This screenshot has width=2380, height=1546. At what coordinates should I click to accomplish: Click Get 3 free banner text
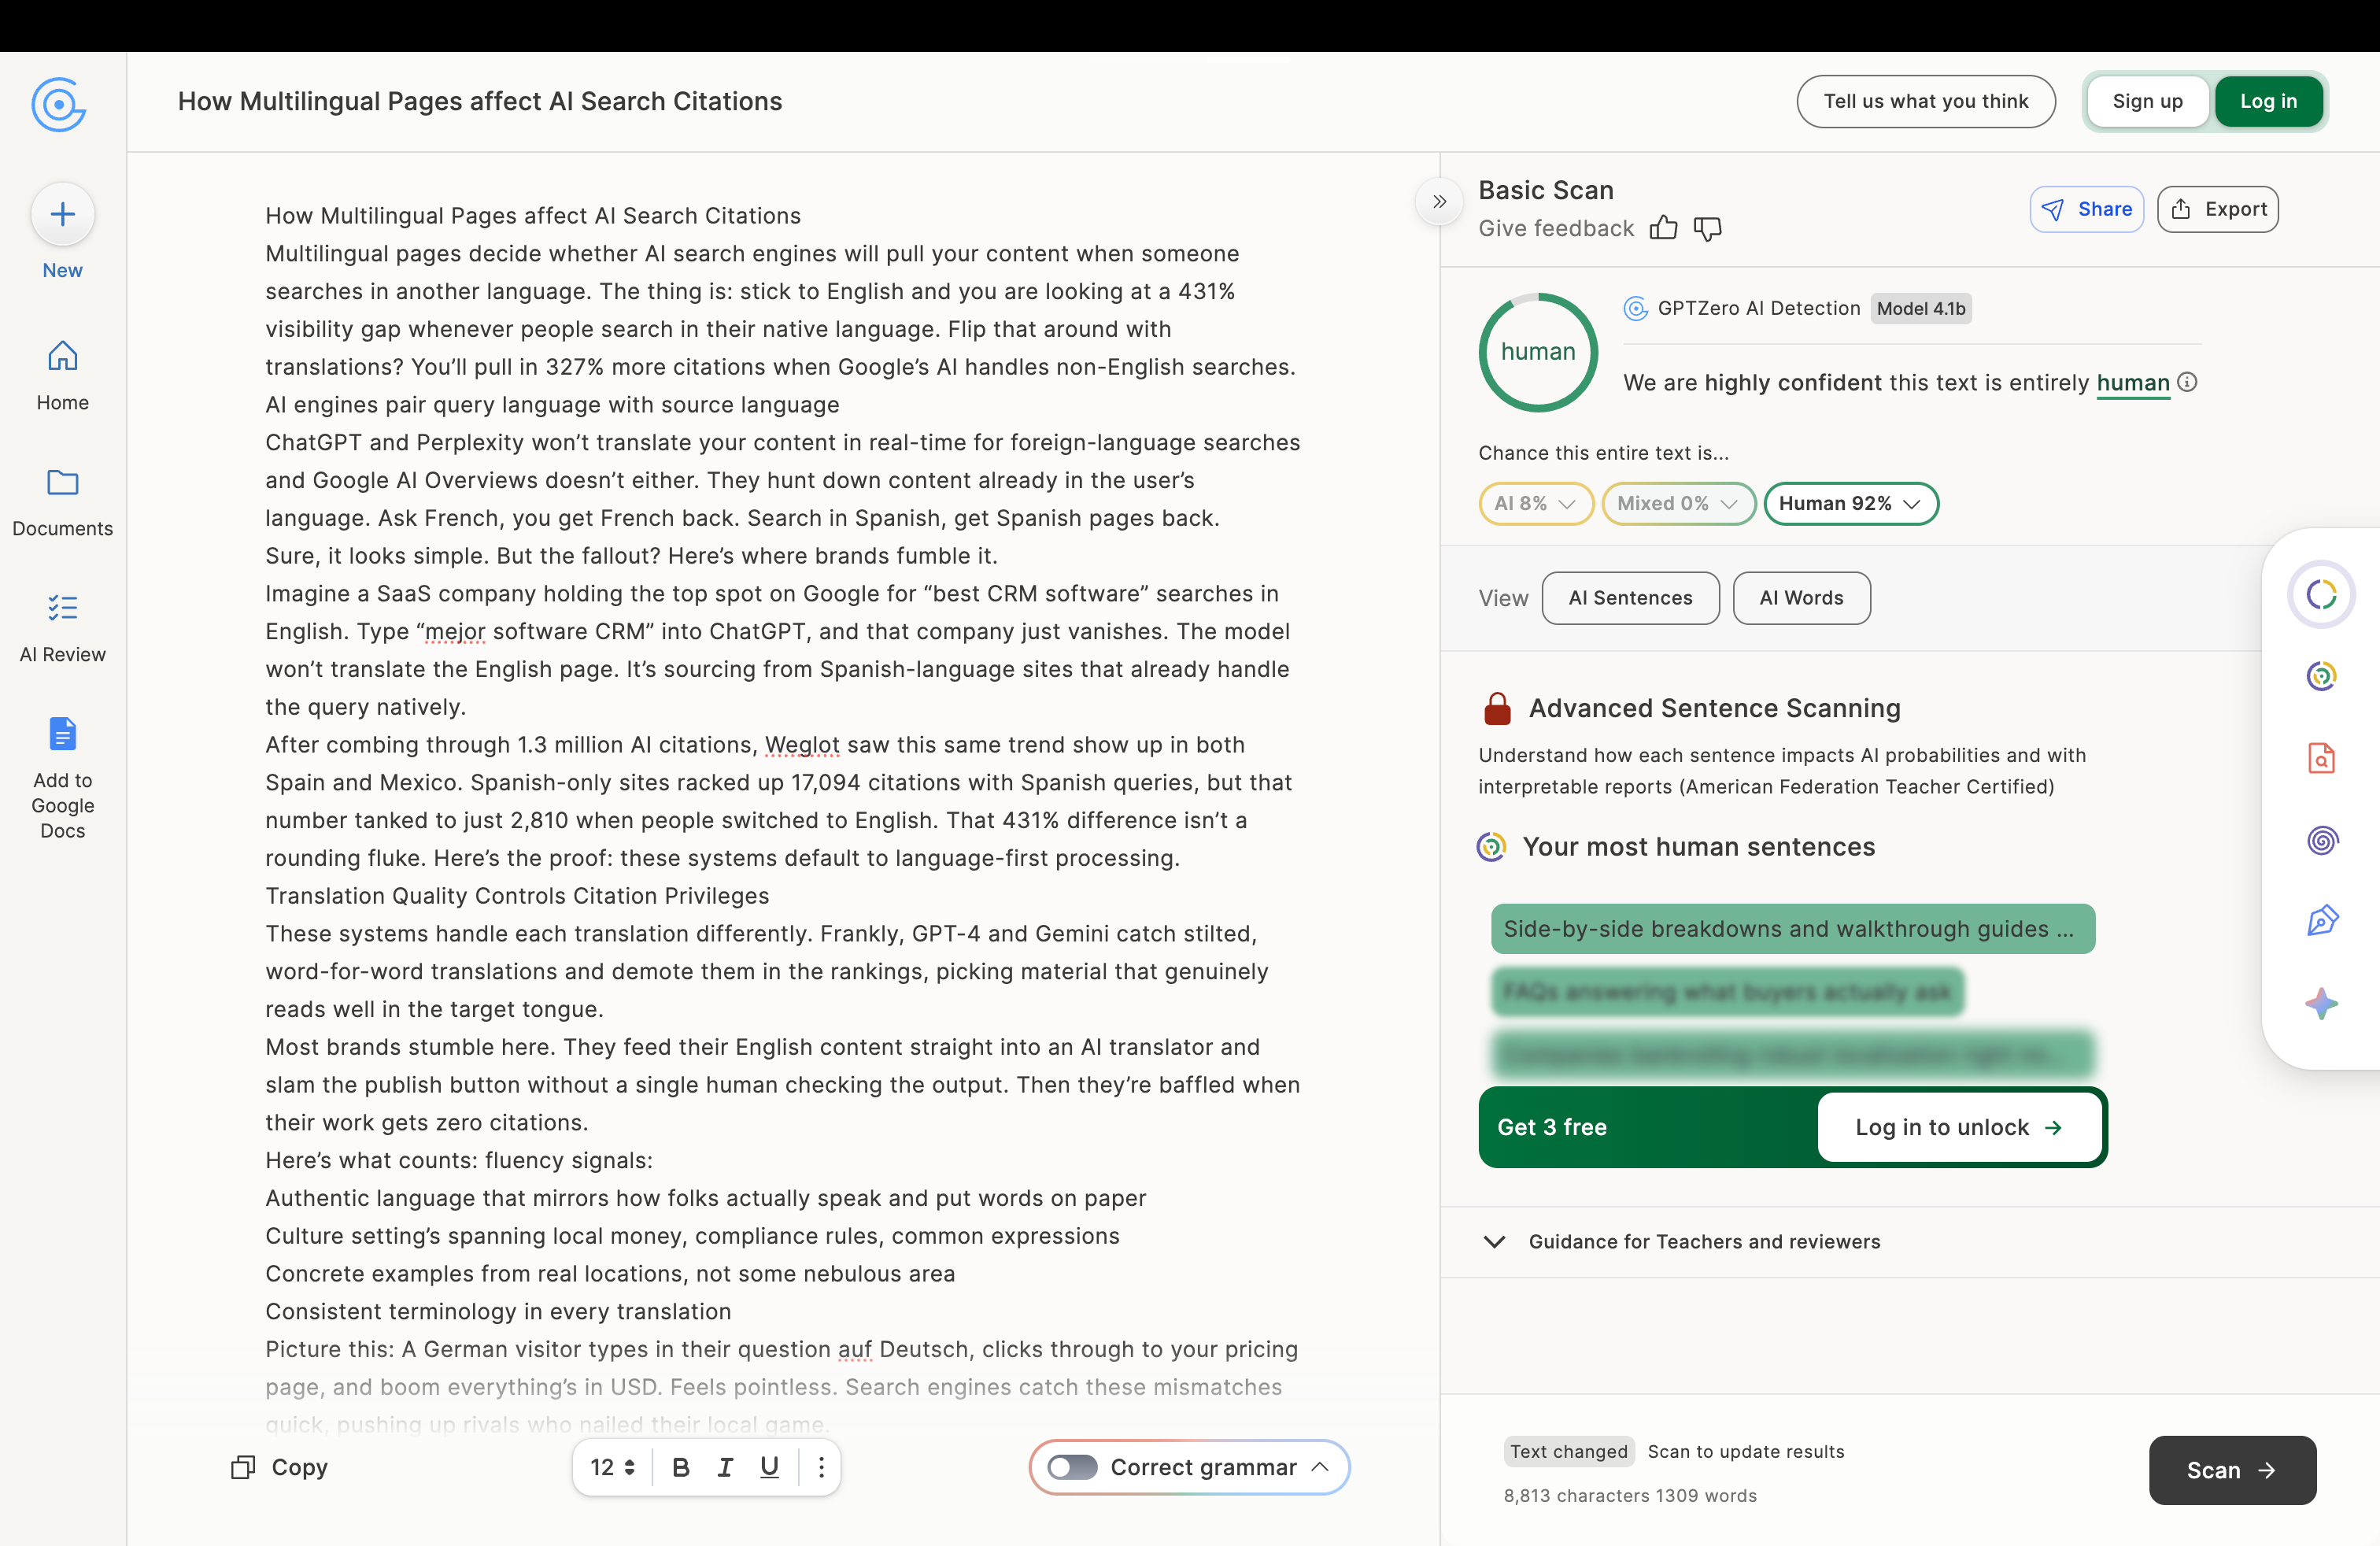pos(1551,1127)
